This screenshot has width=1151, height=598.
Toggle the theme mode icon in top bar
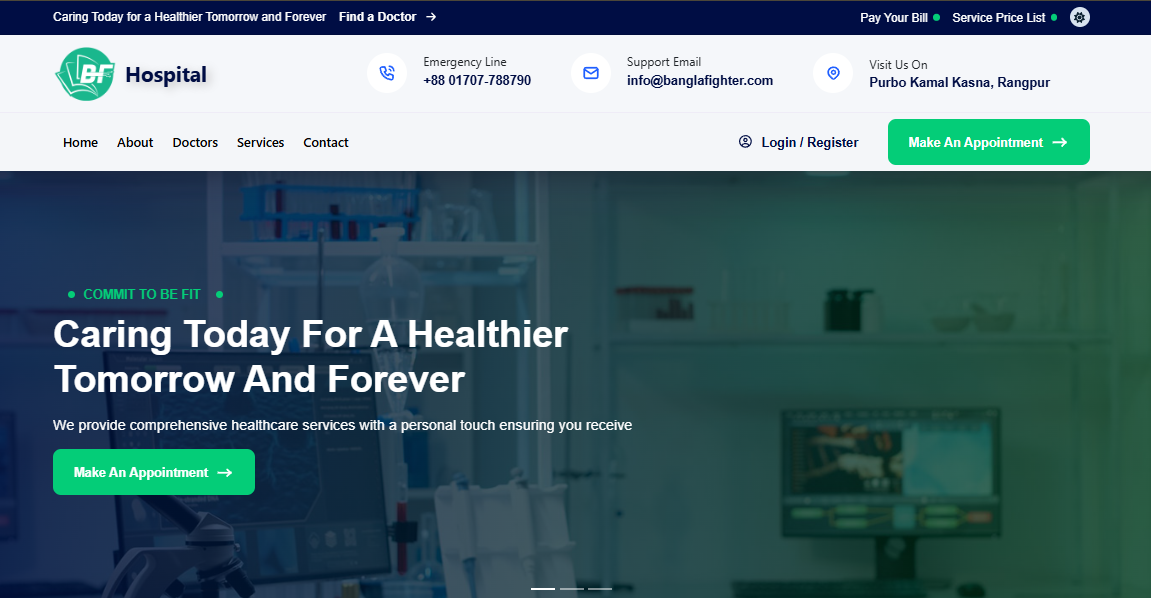pyautogui.click(x=1080, y=17)
